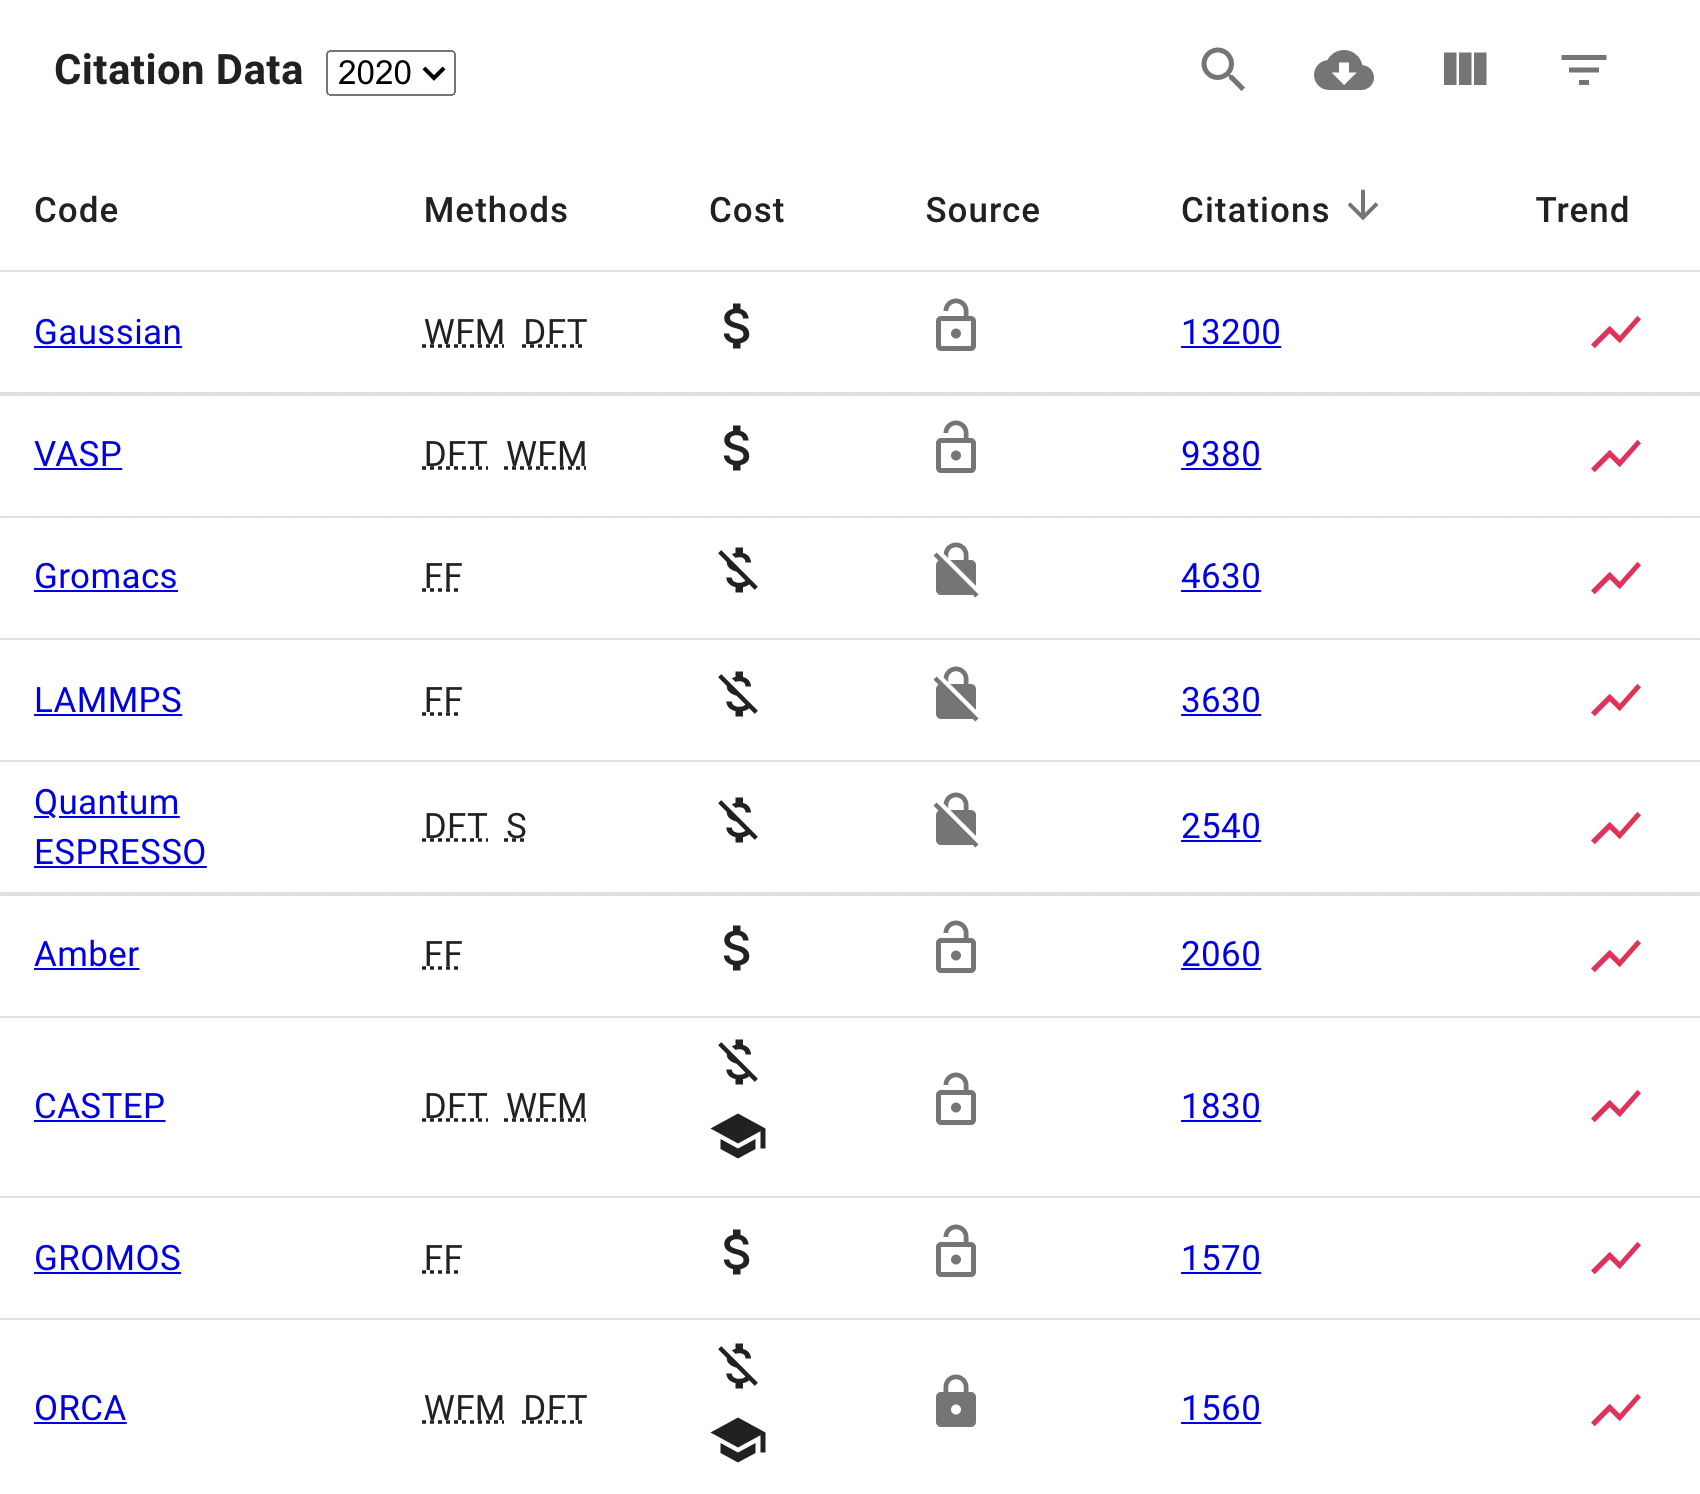Click the Citation Data title

tap(178, 70)
